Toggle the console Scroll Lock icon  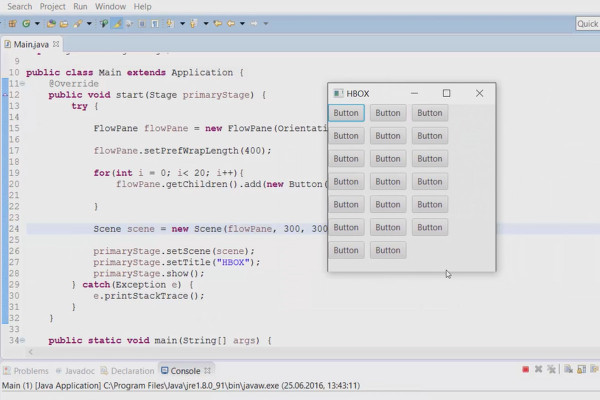pyautogui.click(x=581, y=369)
